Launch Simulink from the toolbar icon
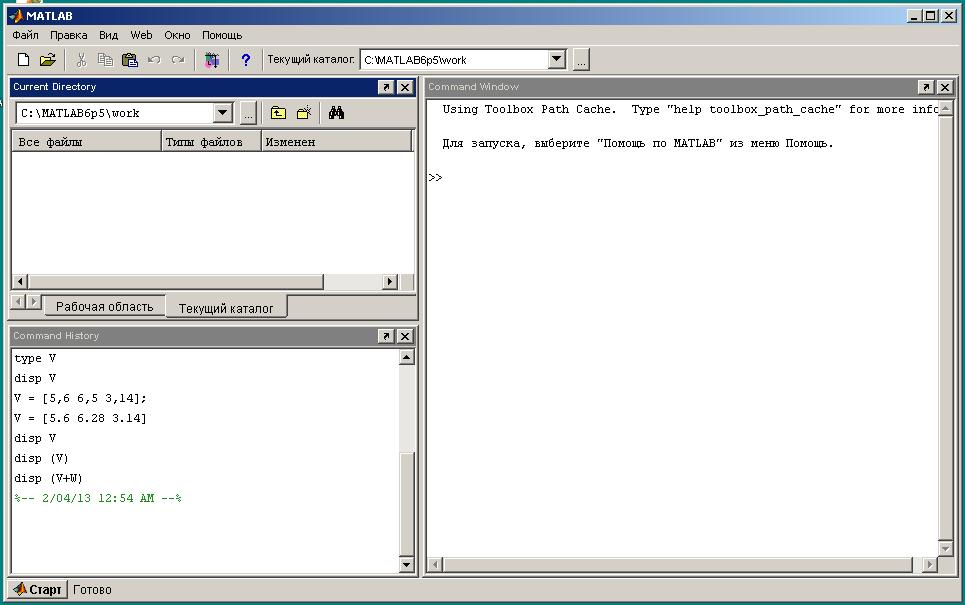This screenshot has height=605, width=965. coord(212,60)
